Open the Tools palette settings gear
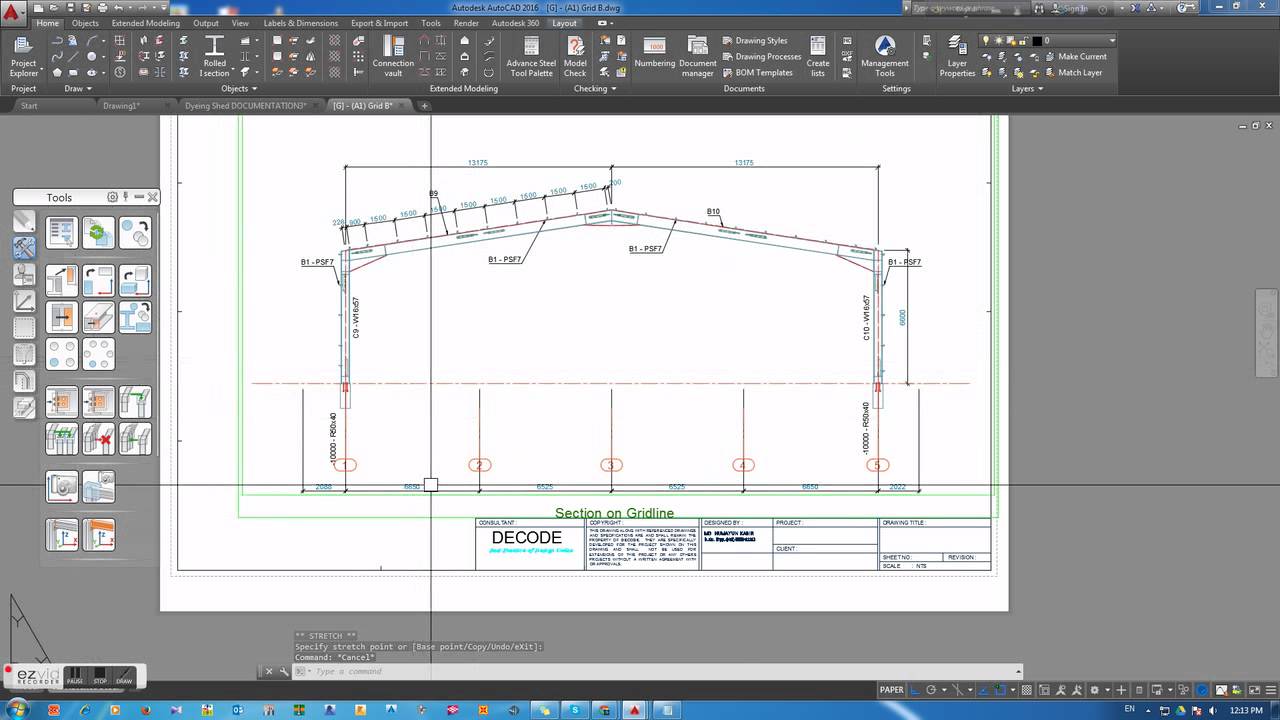 point(112,197)
